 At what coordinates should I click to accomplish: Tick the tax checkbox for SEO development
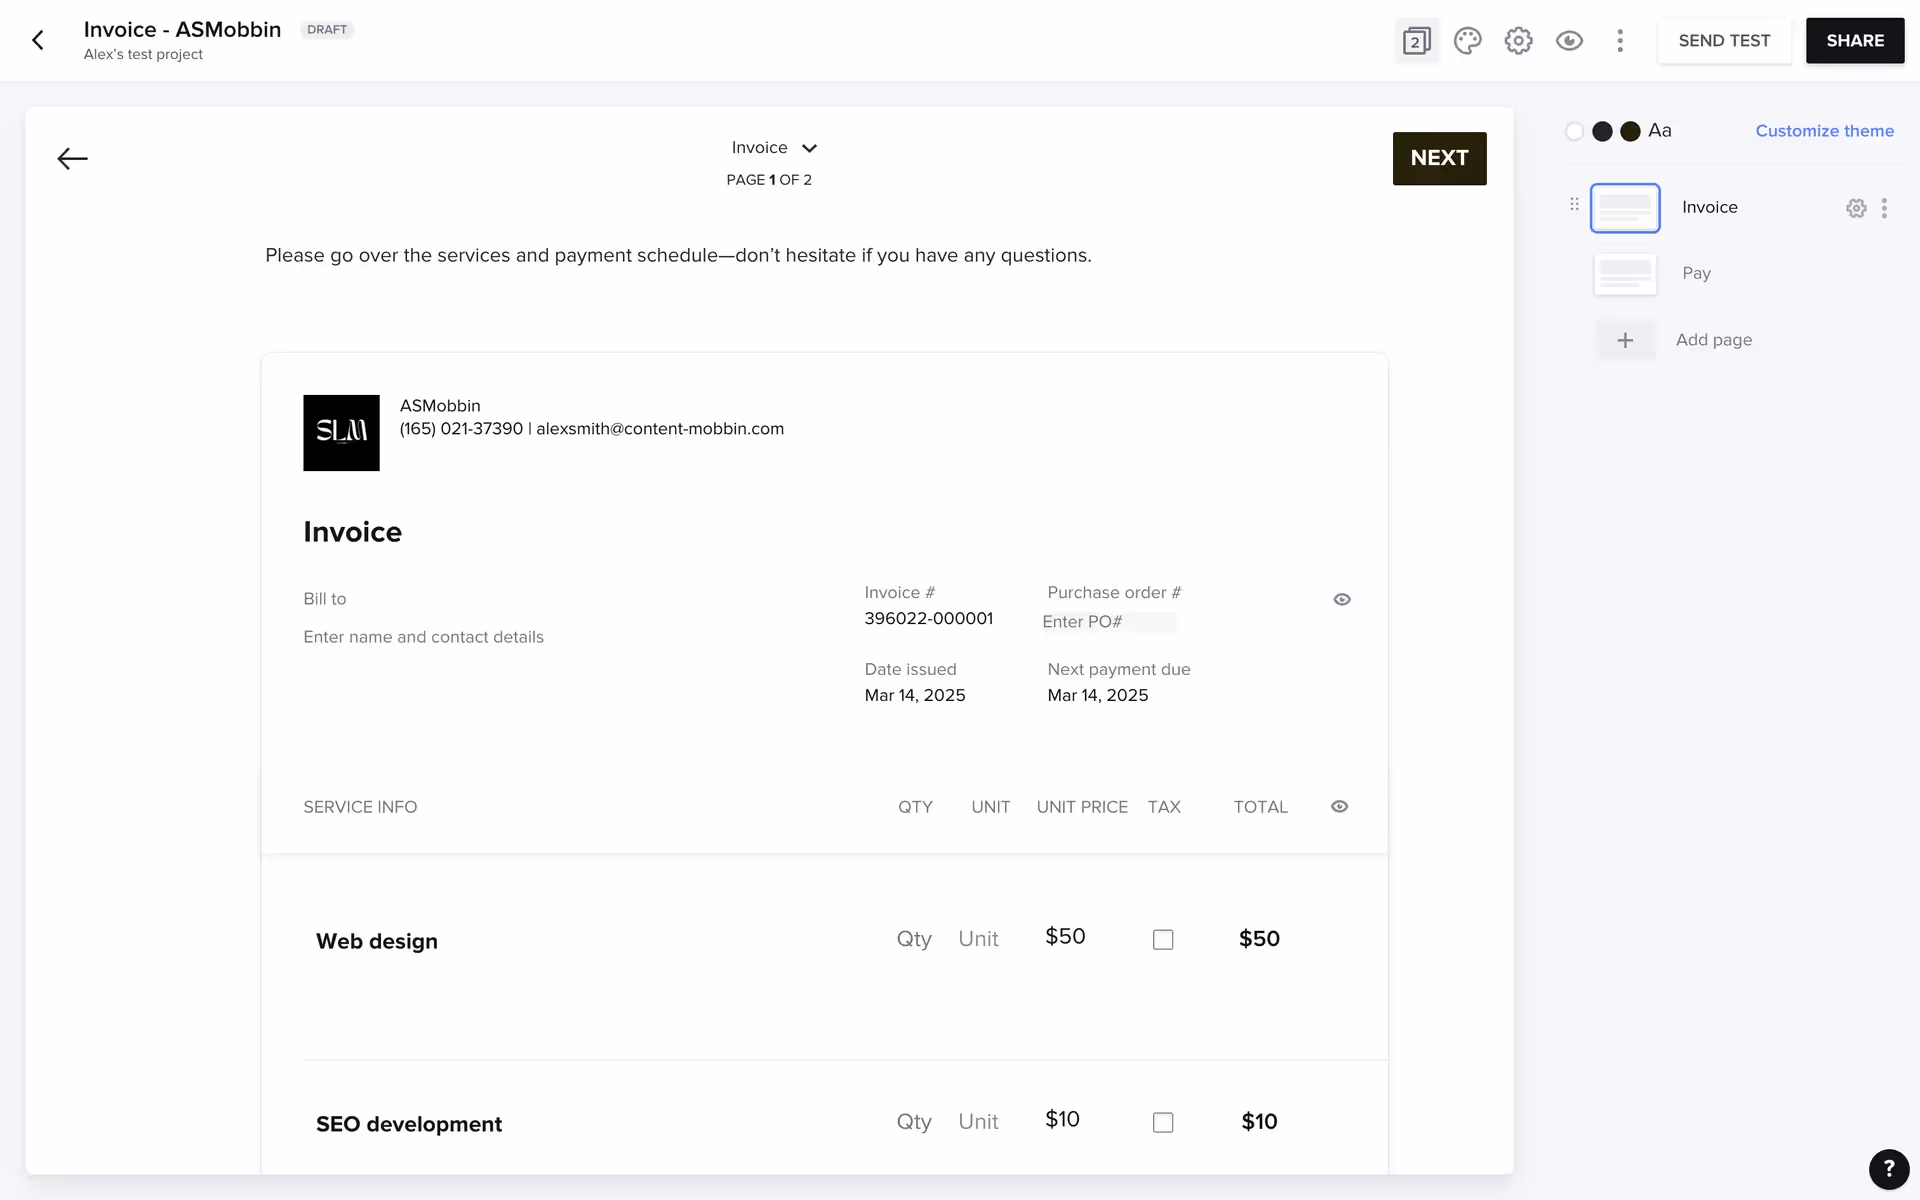tap(1162, 1123)
